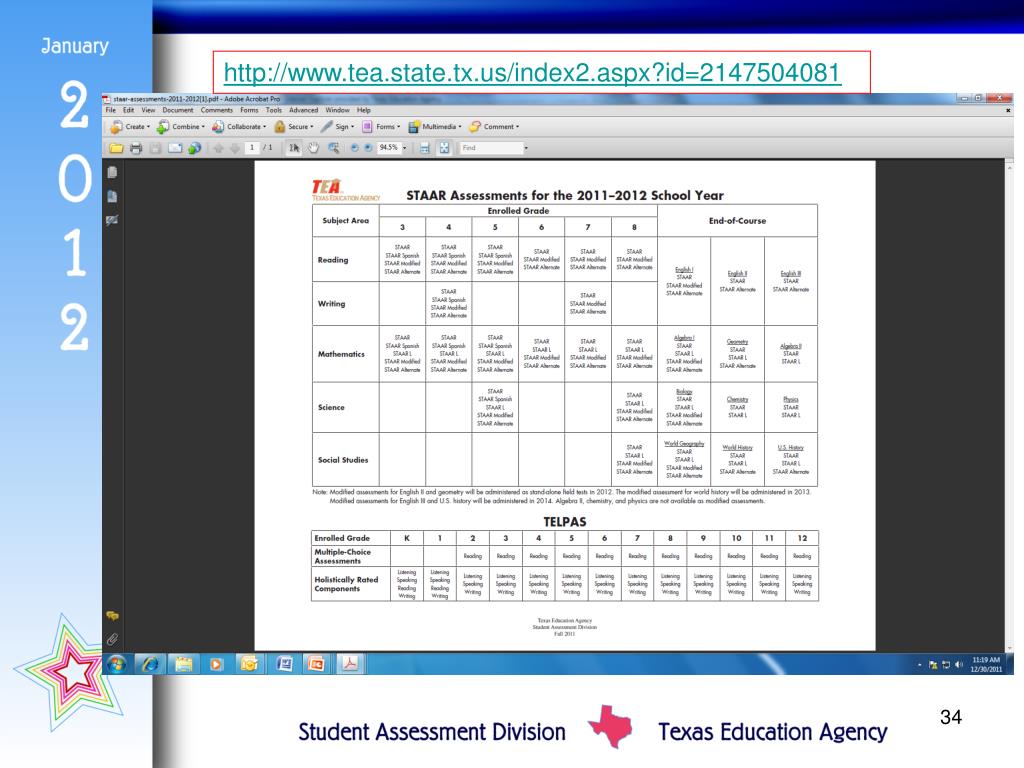
Task: Click the Email envelope icon
Action: pyautogui.click(x=175, y=148)
